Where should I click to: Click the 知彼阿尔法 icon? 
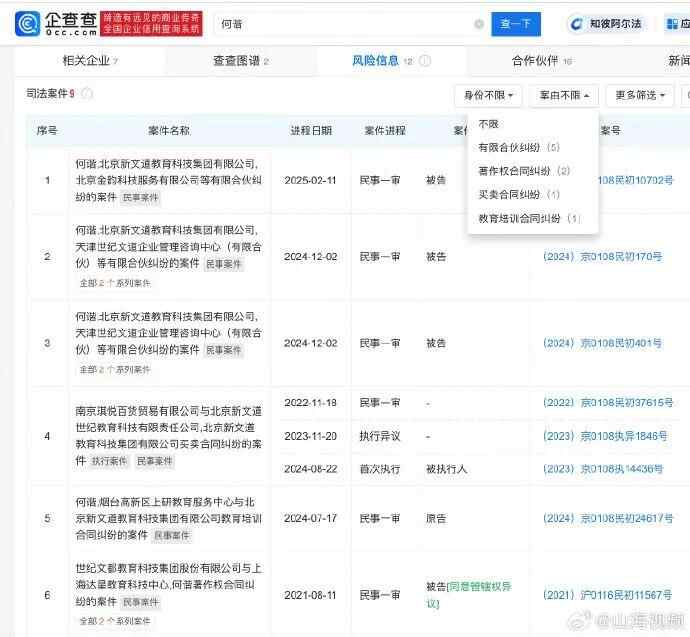pos(577,24)
